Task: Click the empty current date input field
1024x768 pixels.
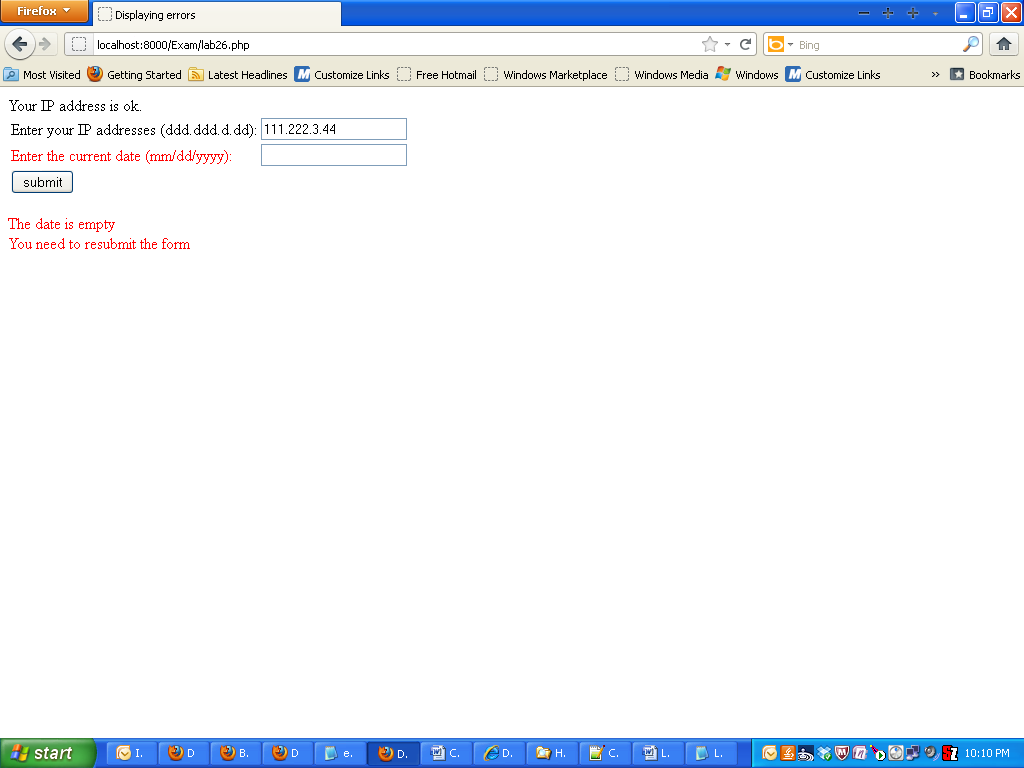Action: point(333,155)
